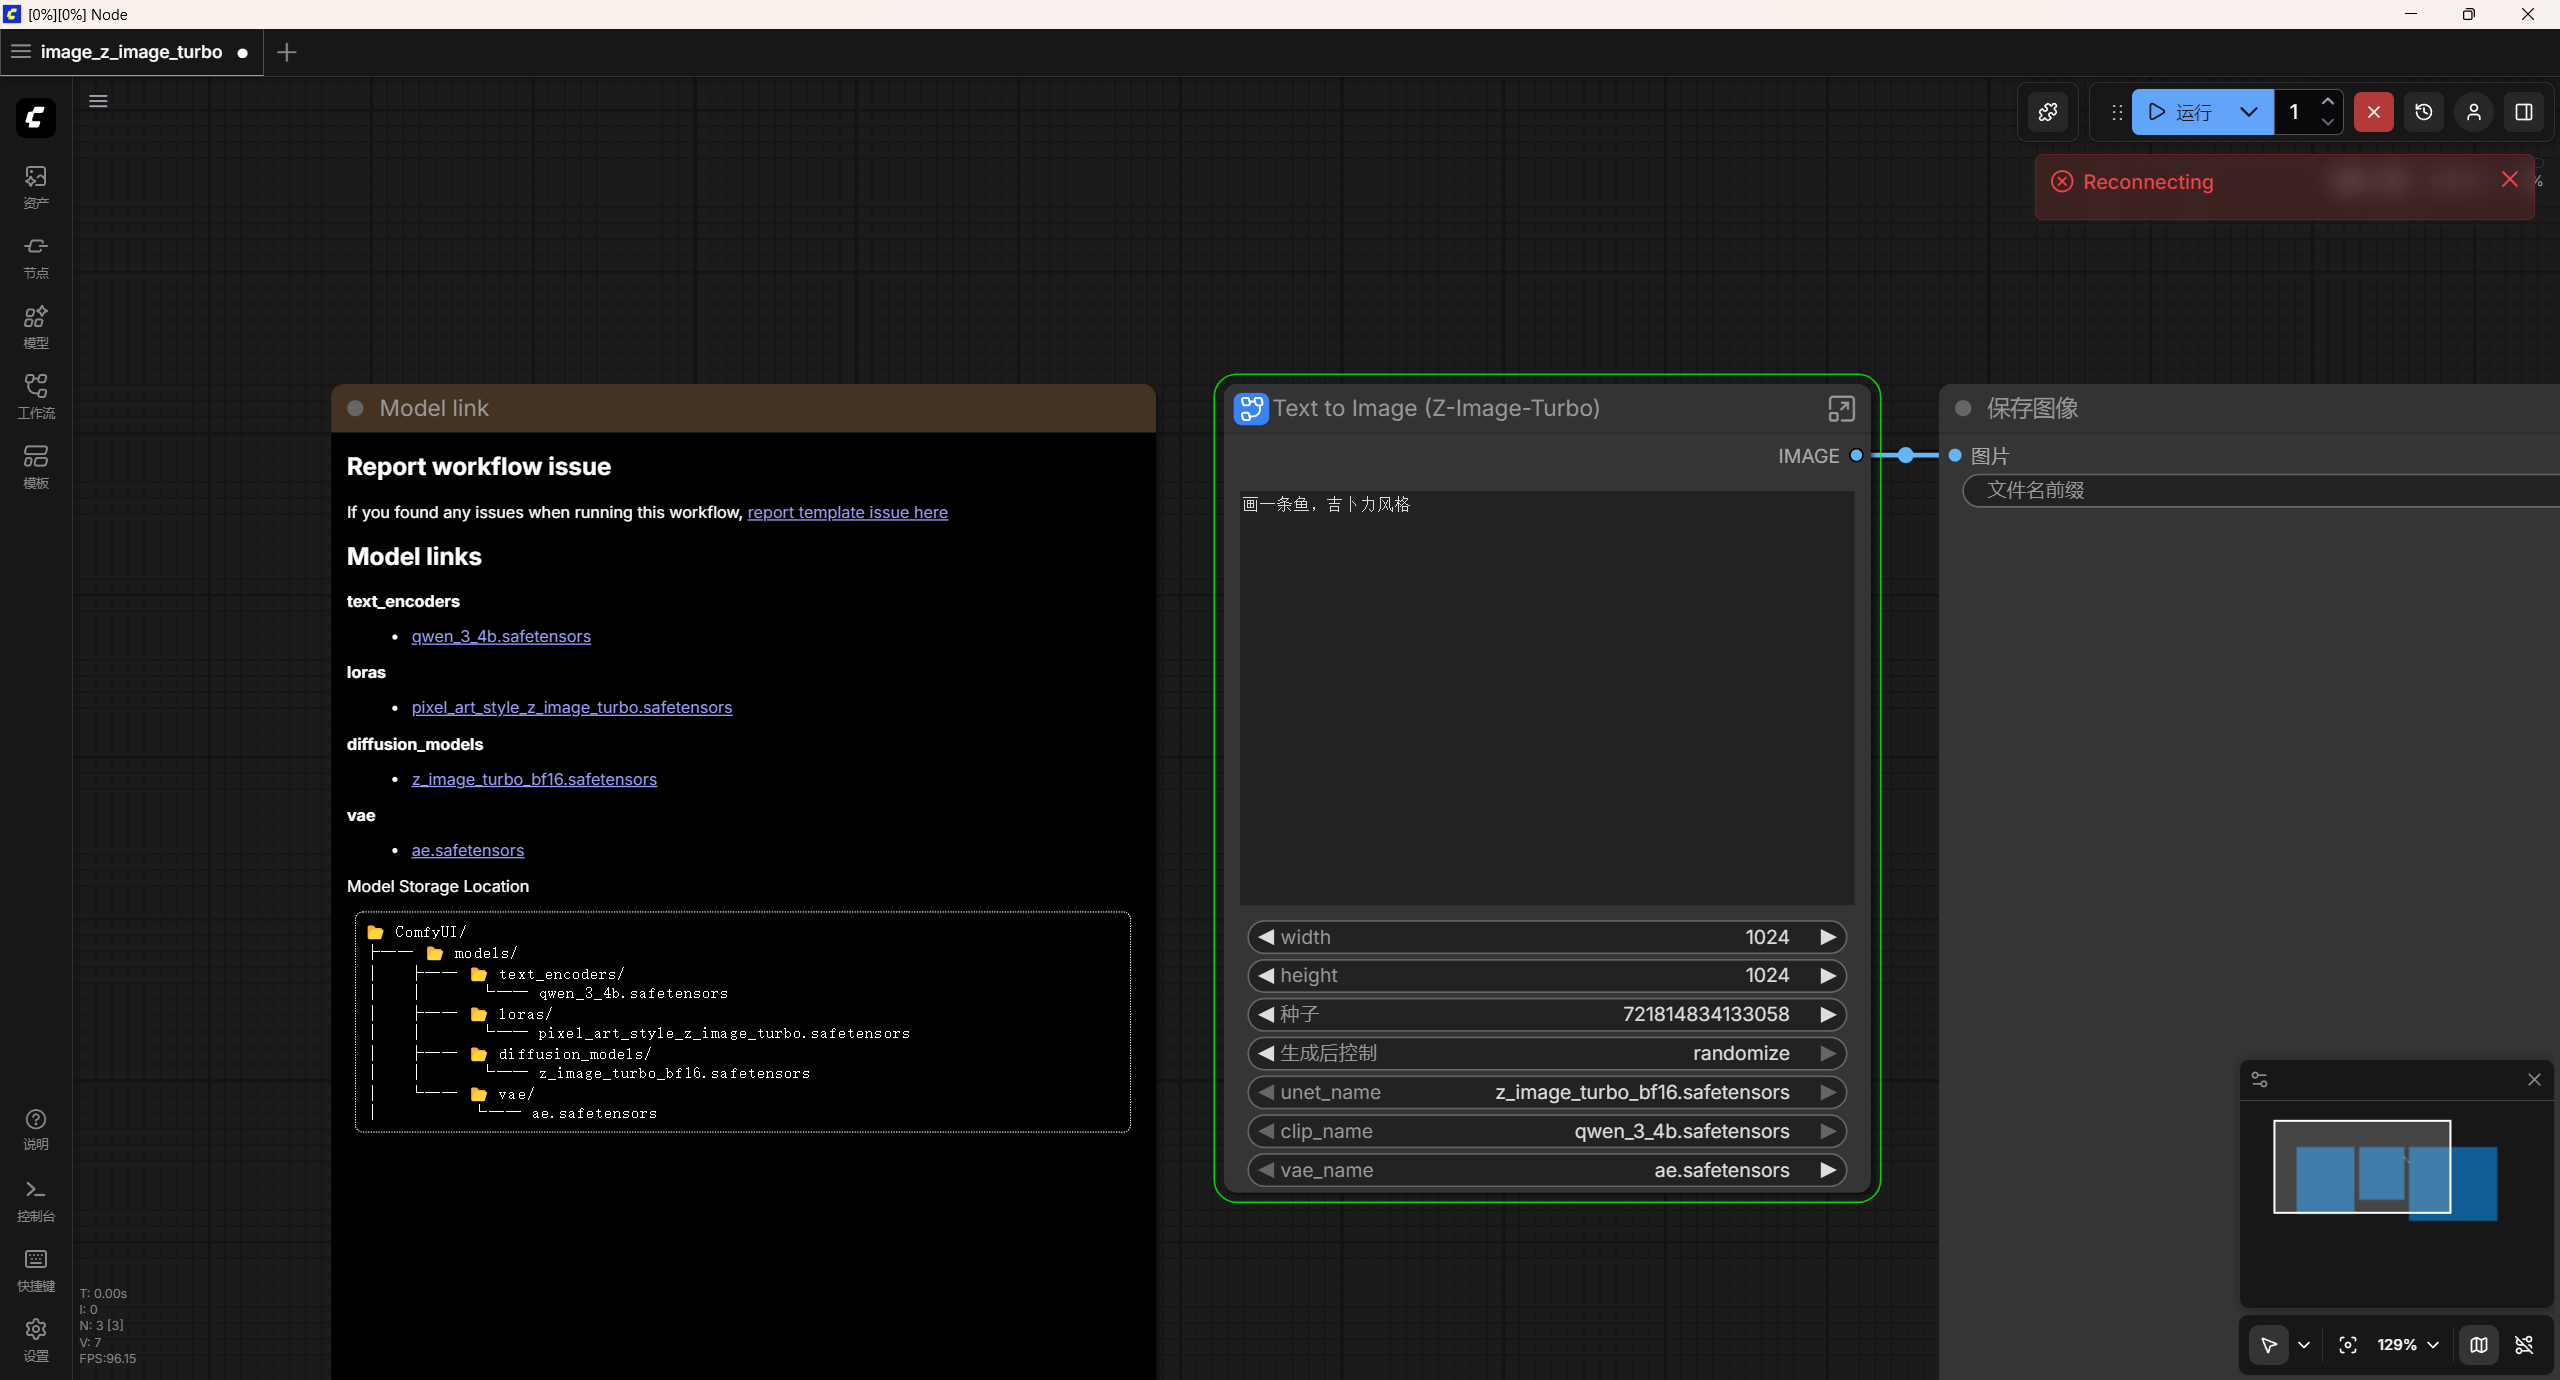The height and width of the screenshot is (1380, 2560).
Task: Collapse the Model link node dot
Action: point(355,408)
